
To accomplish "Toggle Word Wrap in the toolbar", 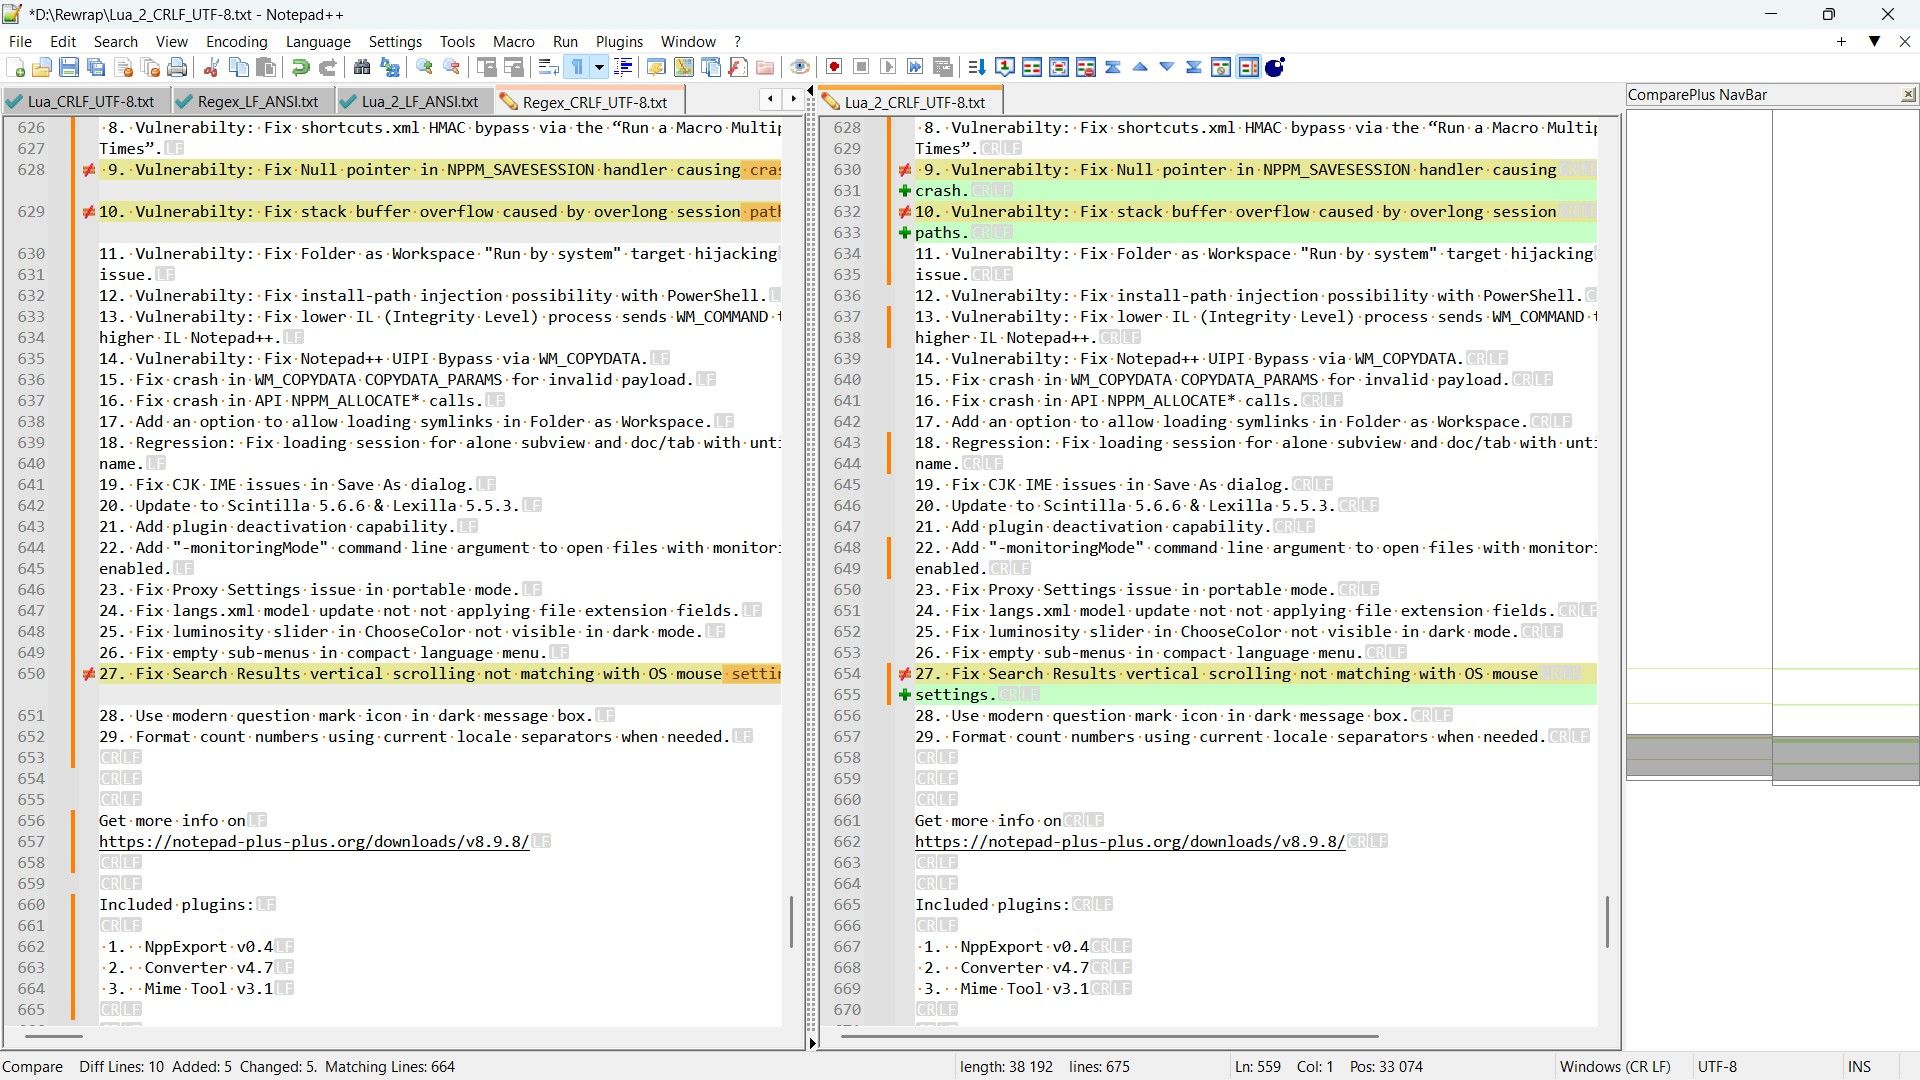I will click(x=549, y=67).
